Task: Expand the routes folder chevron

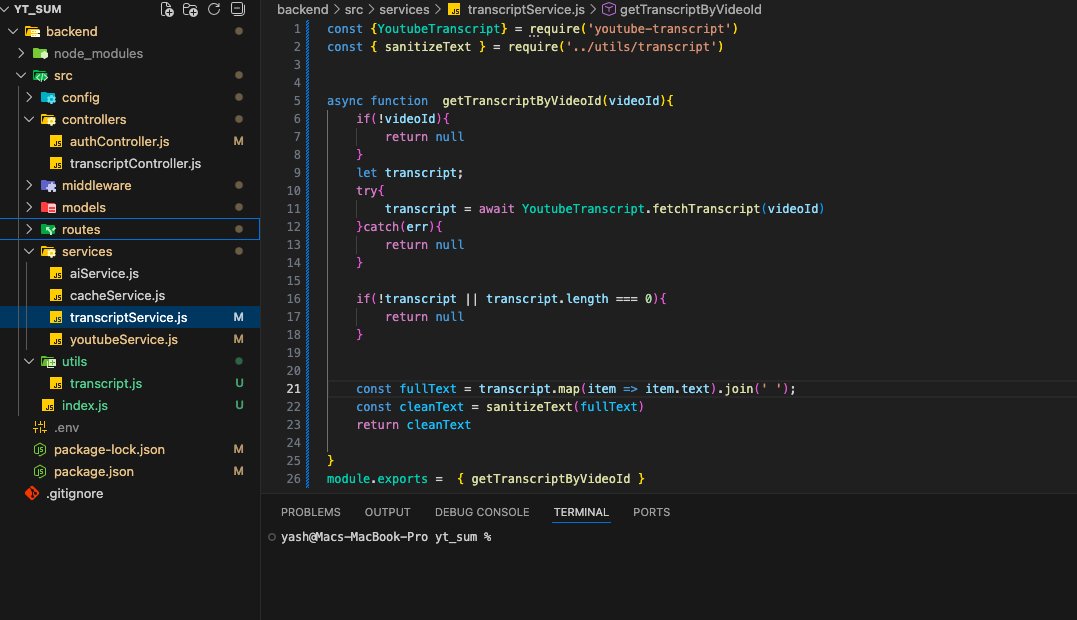Action: tap(29, 229)
